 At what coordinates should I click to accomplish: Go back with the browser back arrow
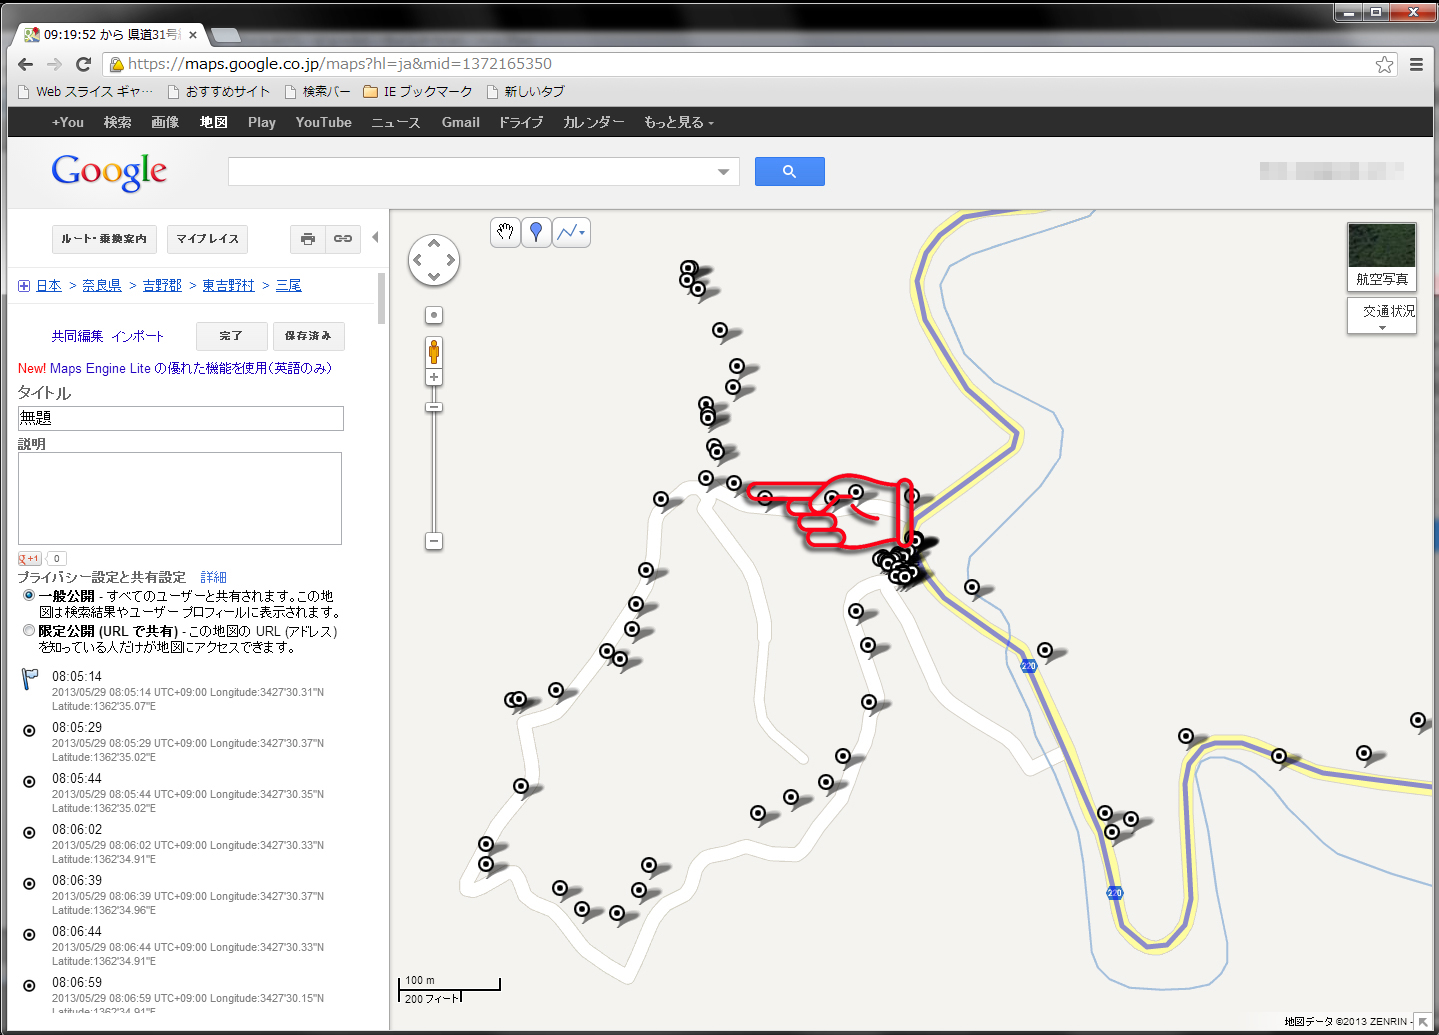click(x=26, y=64)
